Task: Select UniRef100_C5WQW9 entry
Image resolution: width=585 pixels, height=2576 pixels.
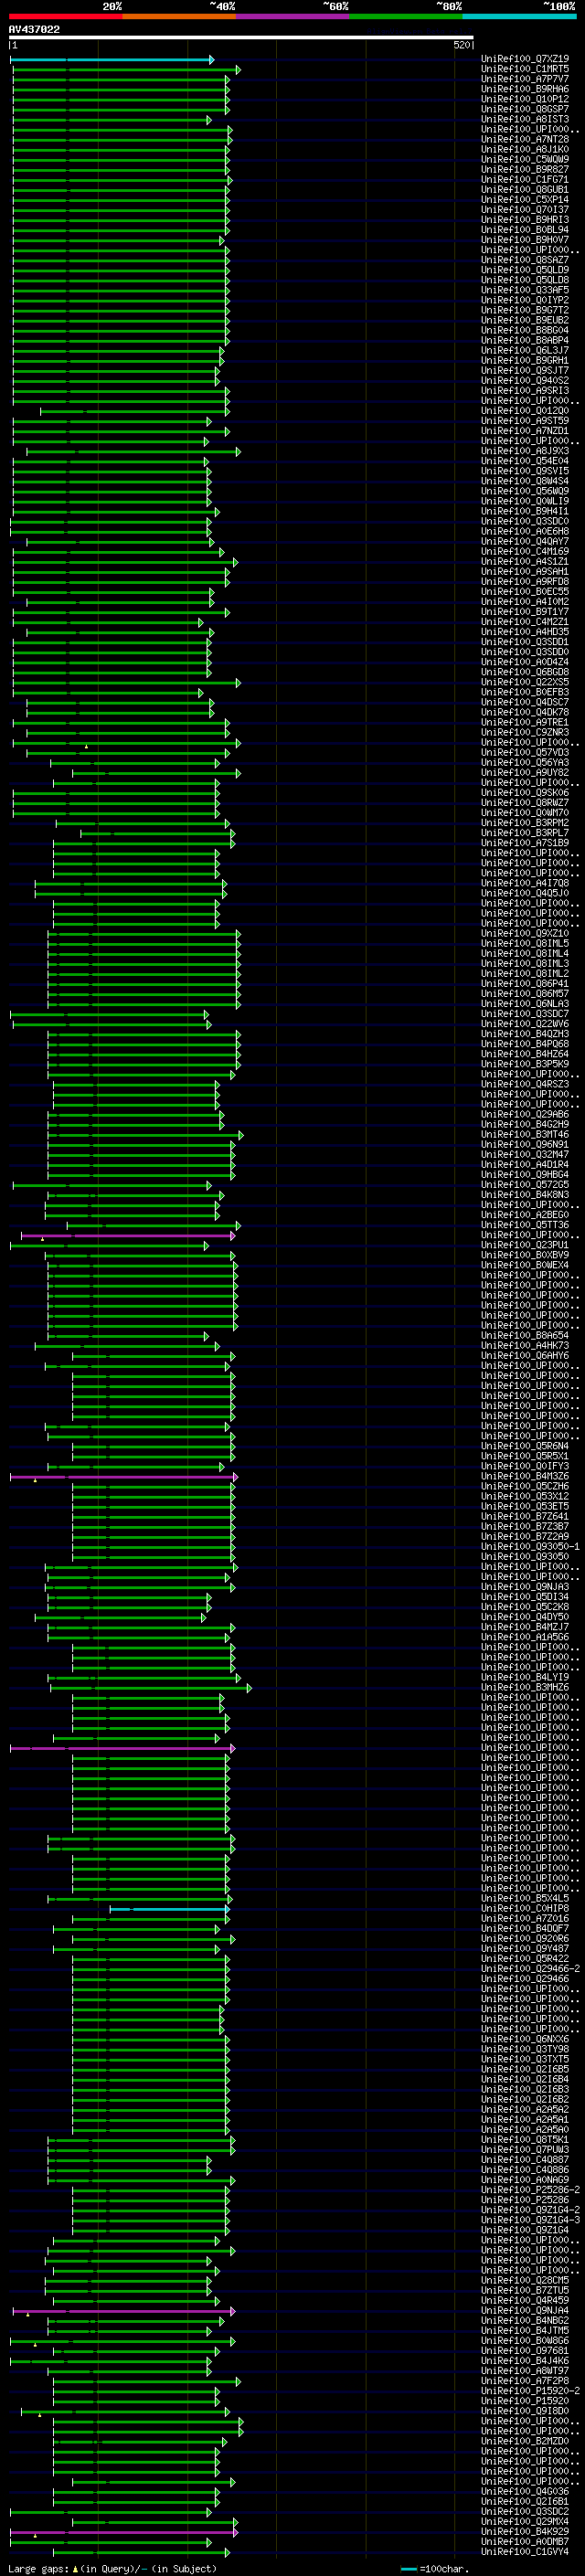Action: (525, 159)
